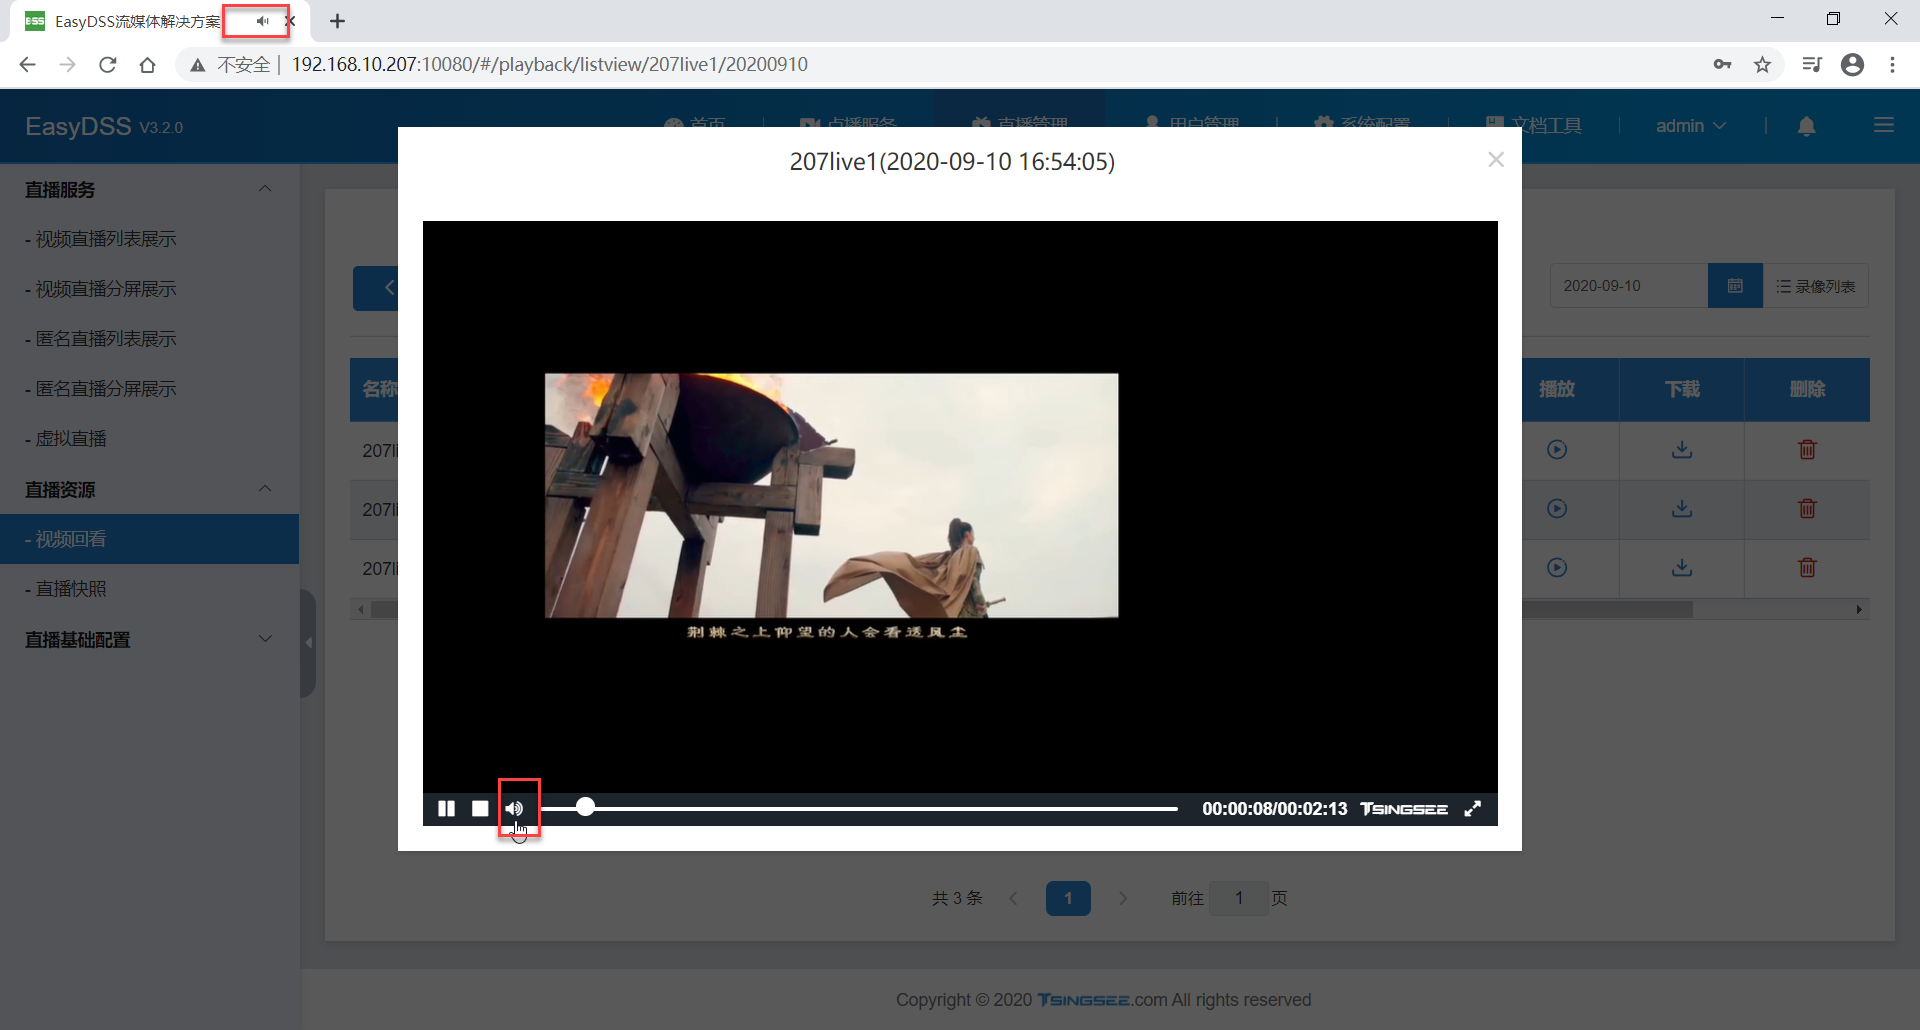Click the 下载 column header
The width and height of the screenshot is (1920, 1030).
coord(1682,390)
